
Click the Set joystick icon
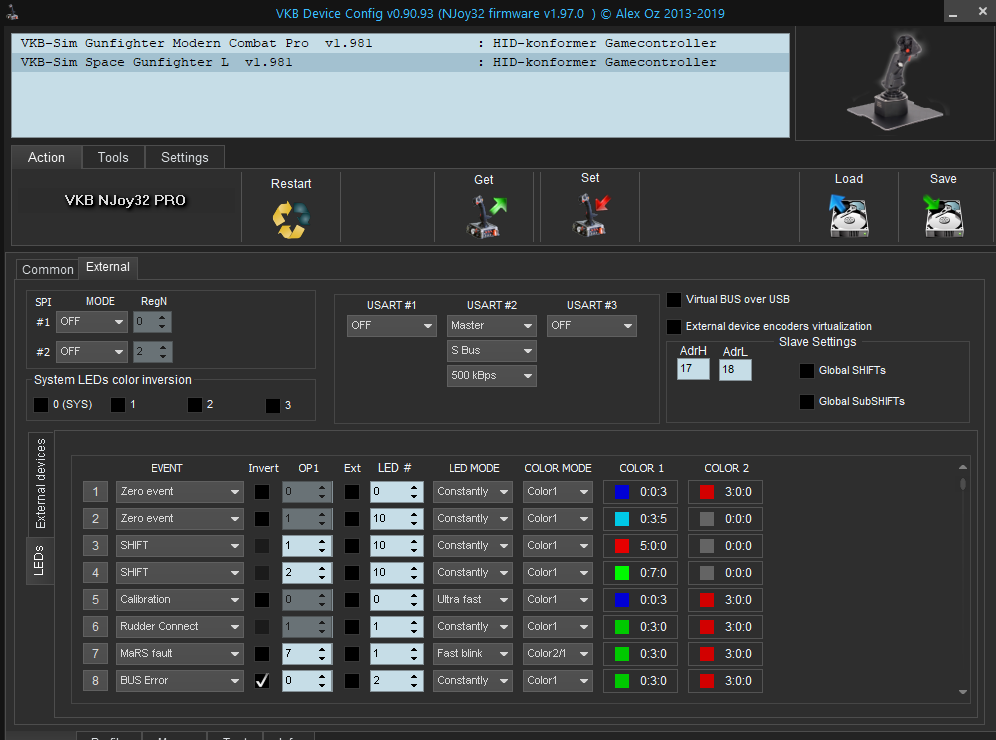click(x=590, y=215)
